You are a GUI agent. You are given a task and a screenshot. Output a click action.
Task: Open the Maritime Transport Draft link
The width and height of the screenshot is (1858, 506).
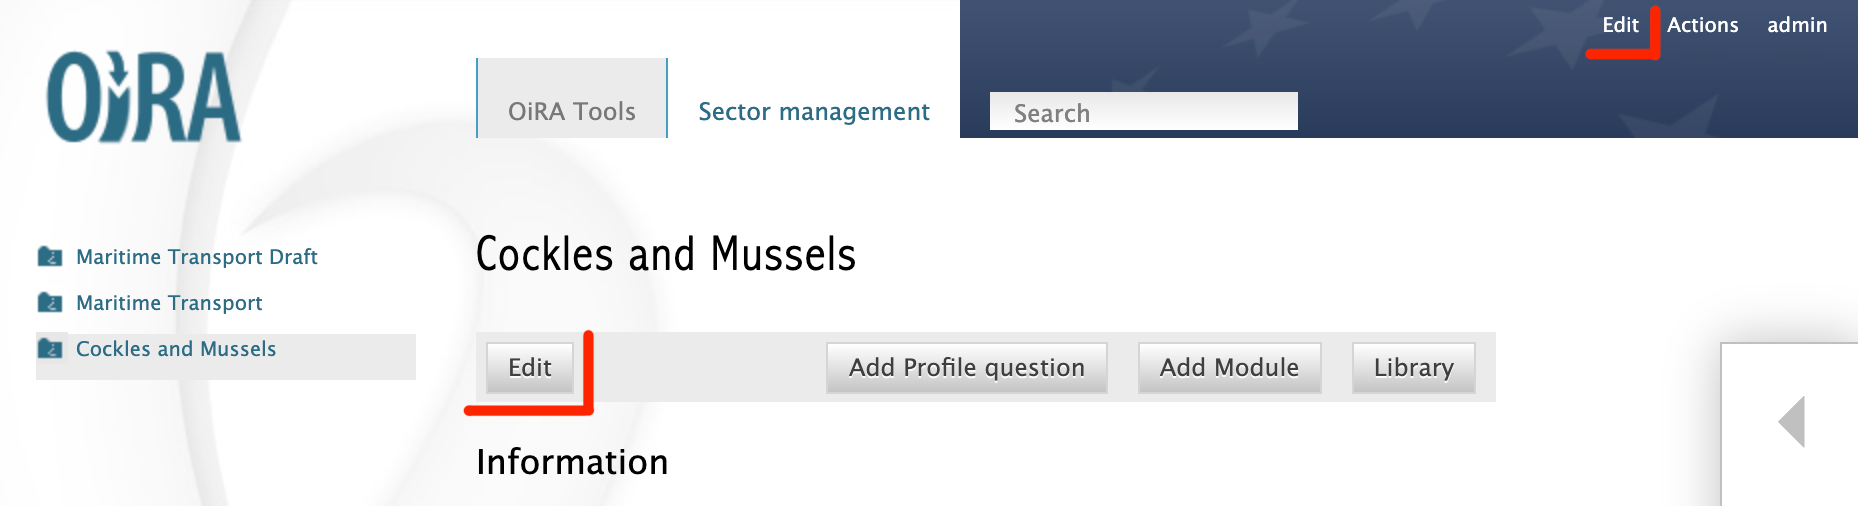click(x=197, y=257)
